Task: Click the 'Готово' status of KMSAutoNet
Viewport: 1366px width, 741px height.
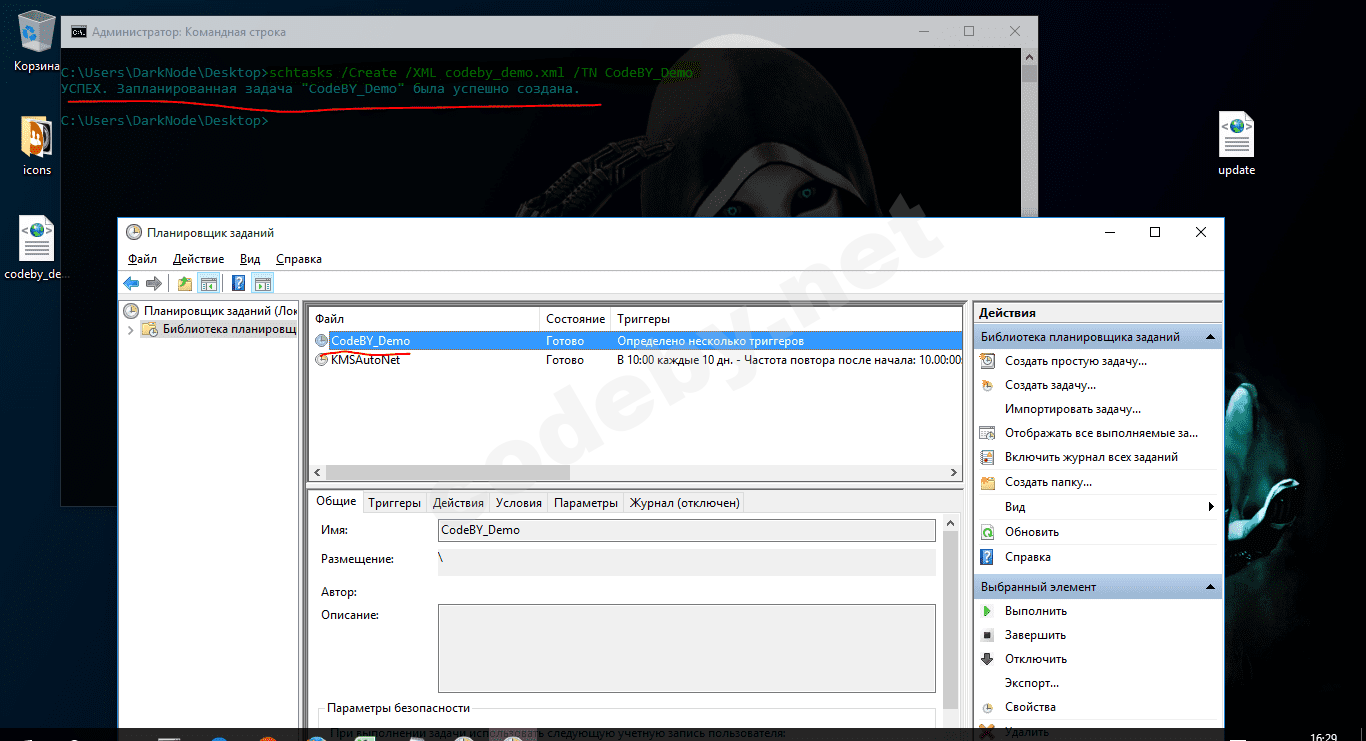Action: [565, 360]
